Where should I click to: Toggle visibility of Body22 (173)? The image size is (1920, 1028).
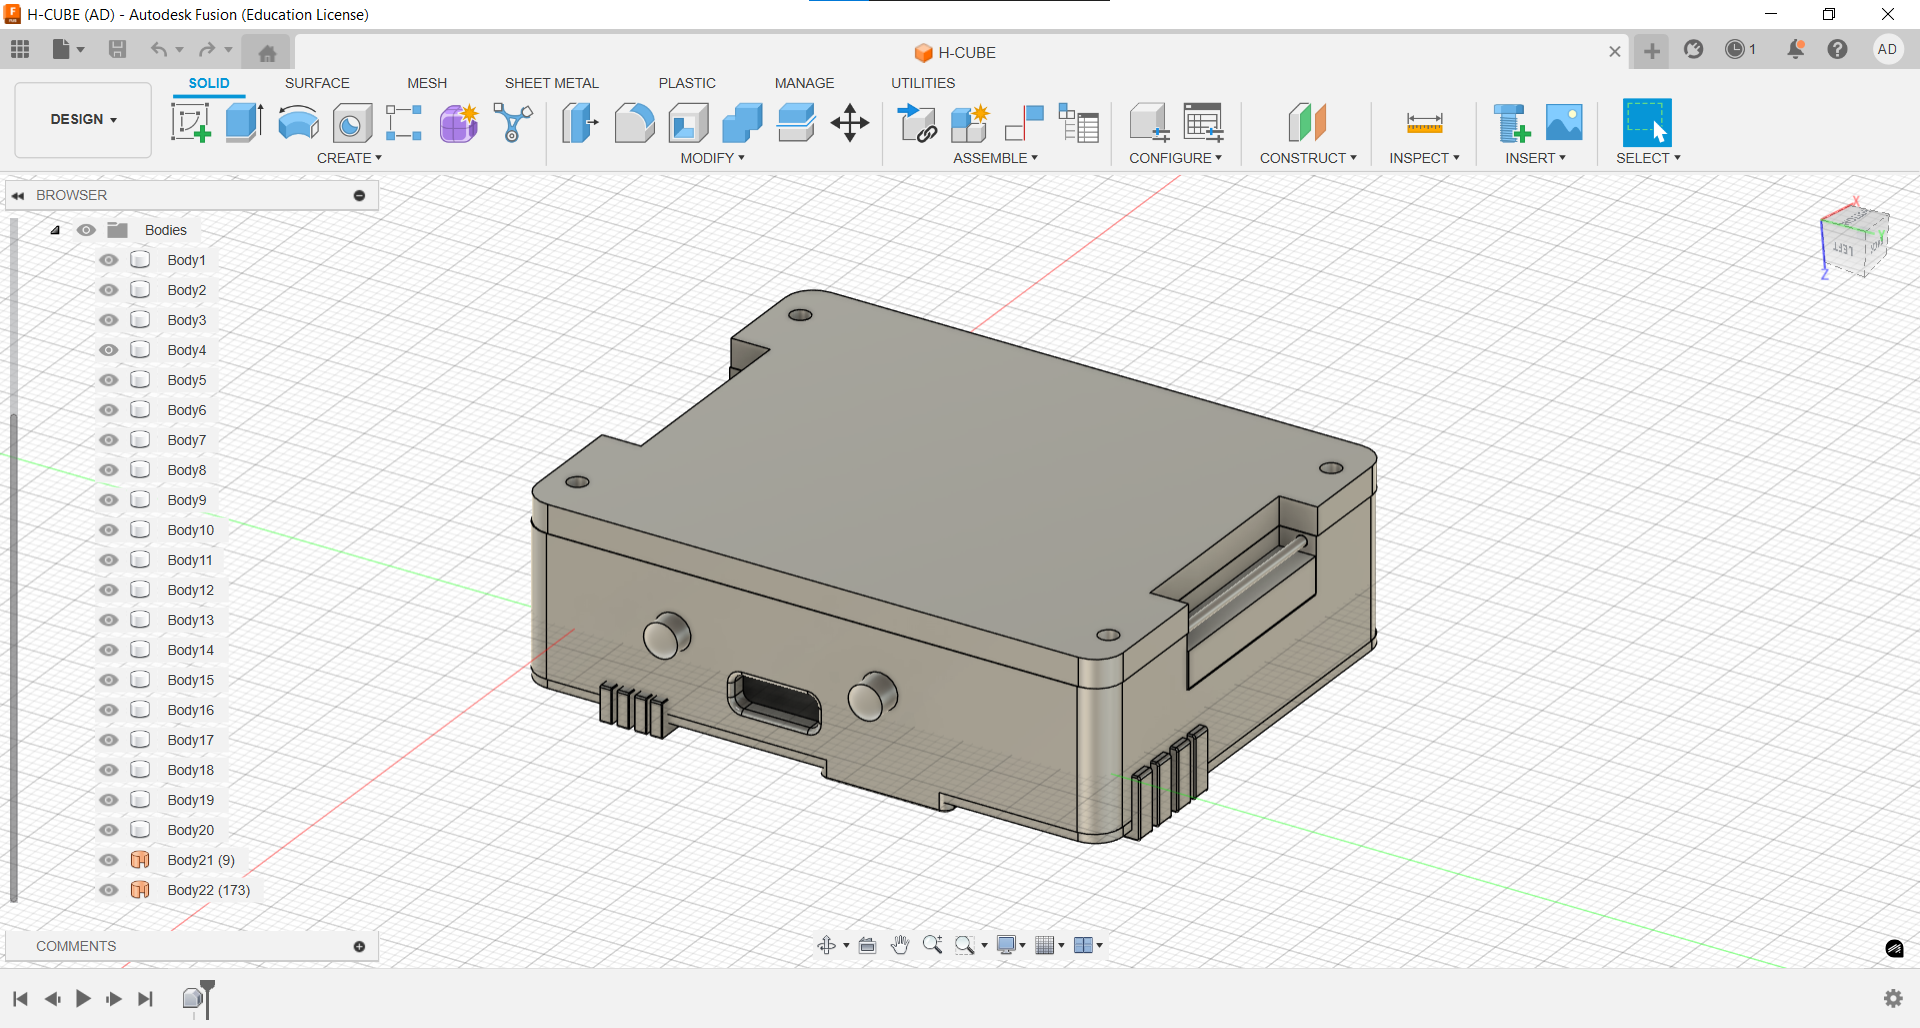[x=109, y=890]
